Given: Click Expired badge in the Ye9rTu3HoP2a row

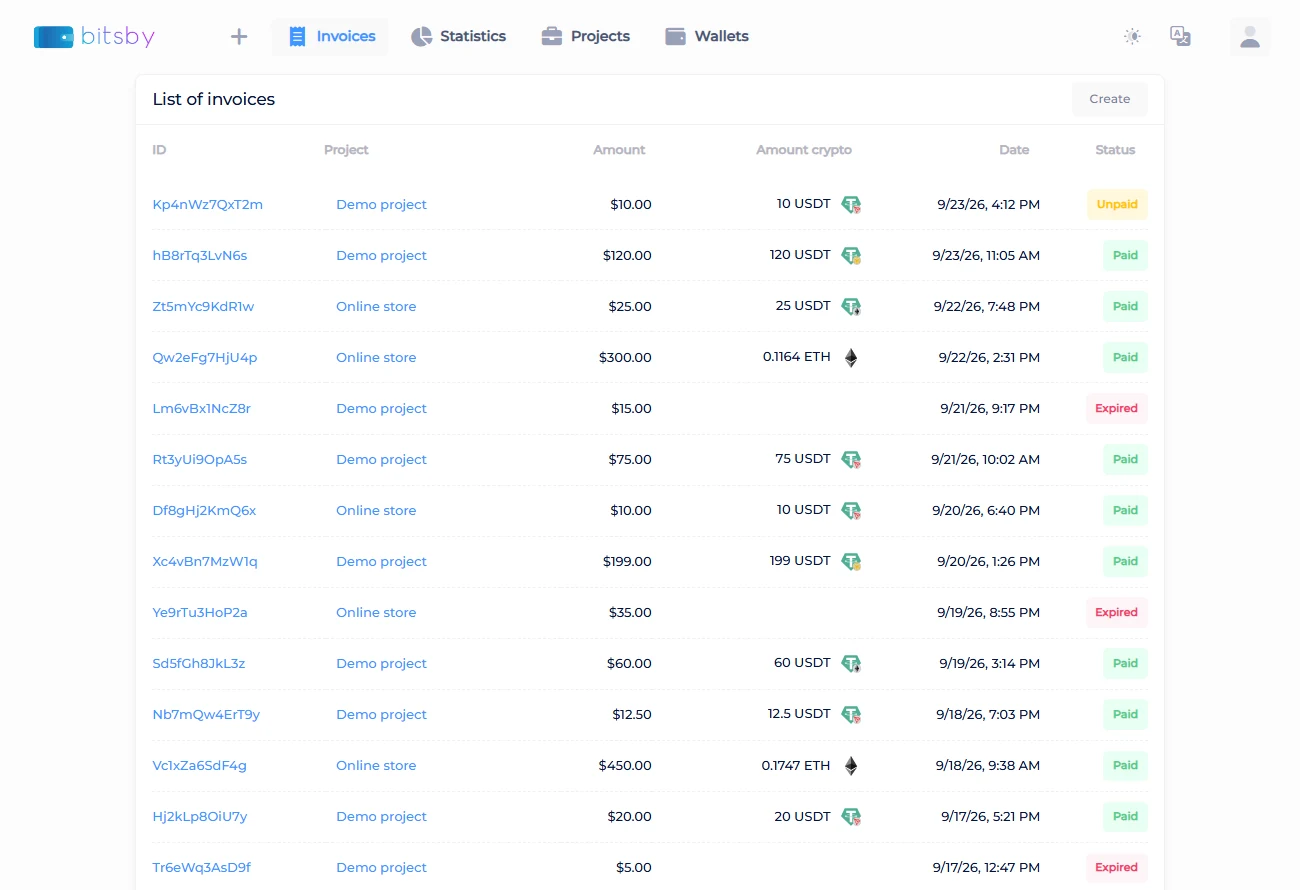Looking at the screenshot, I should point(1116,613).
